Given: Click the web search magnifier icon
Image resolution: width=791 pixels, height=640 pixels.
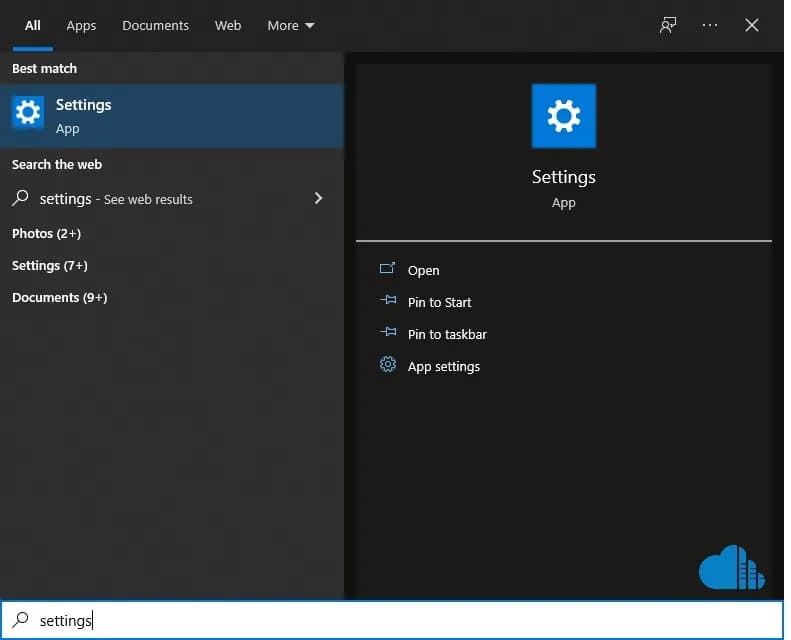Looking at the screenshot, I should pos(20,198).
